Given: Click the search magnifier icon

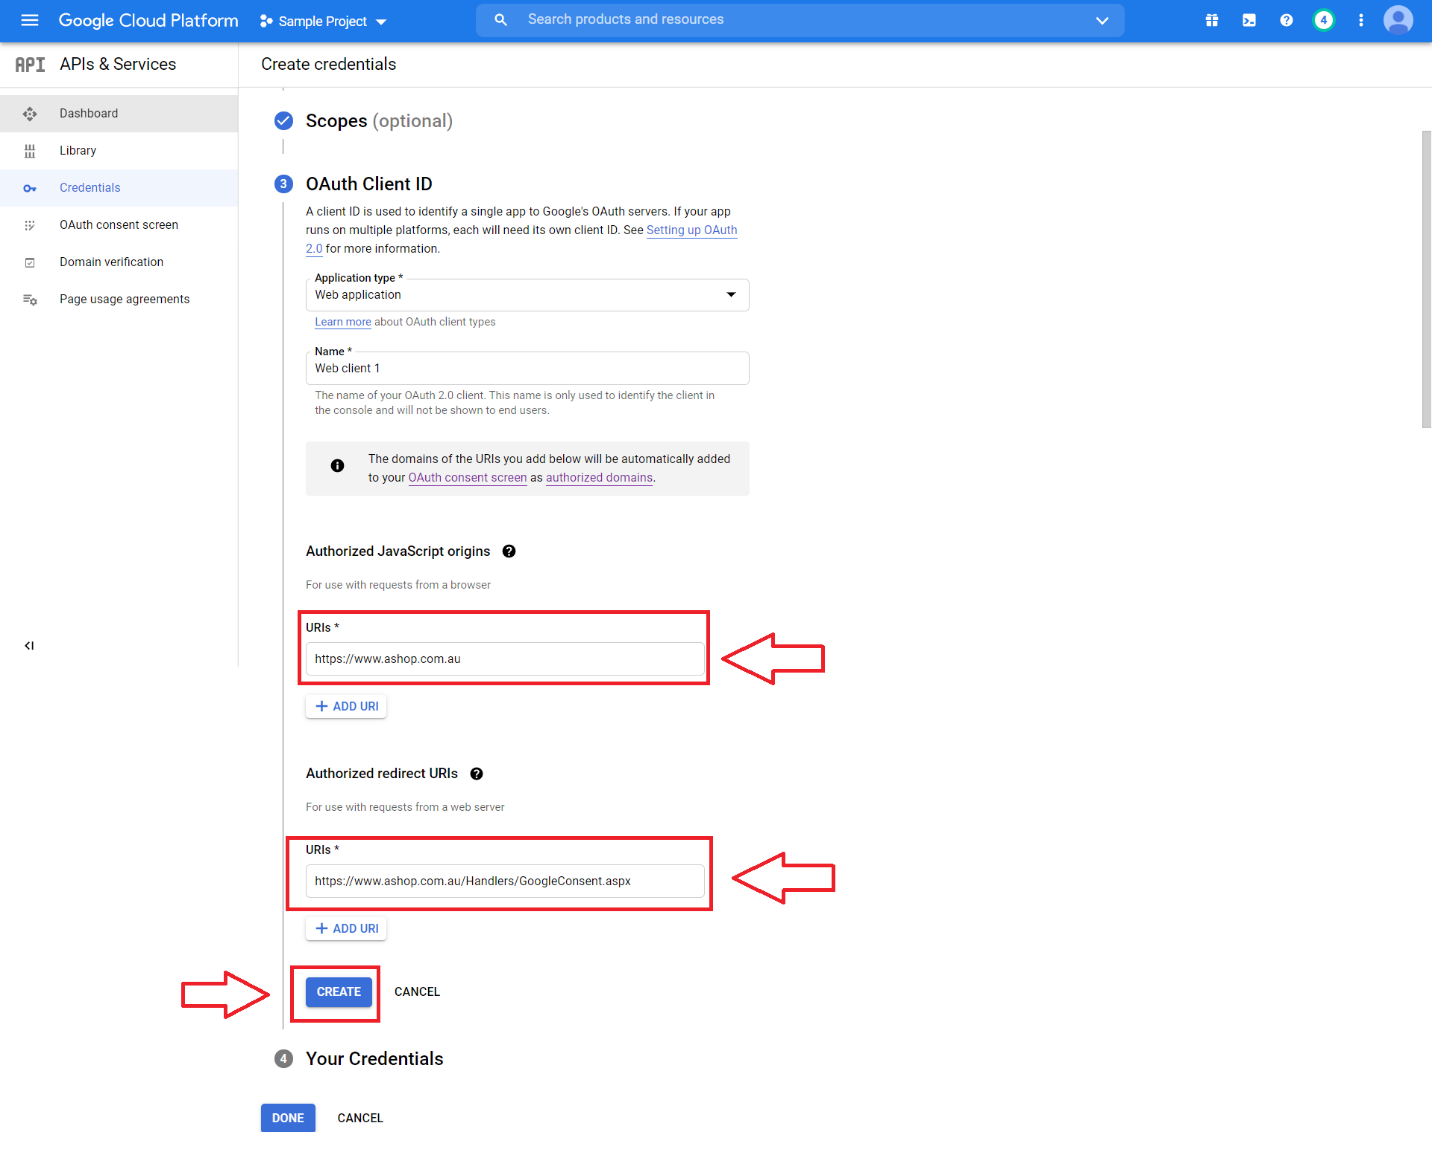Looking at the screenshot, I should pyautogui.click(x=501, y=20).
